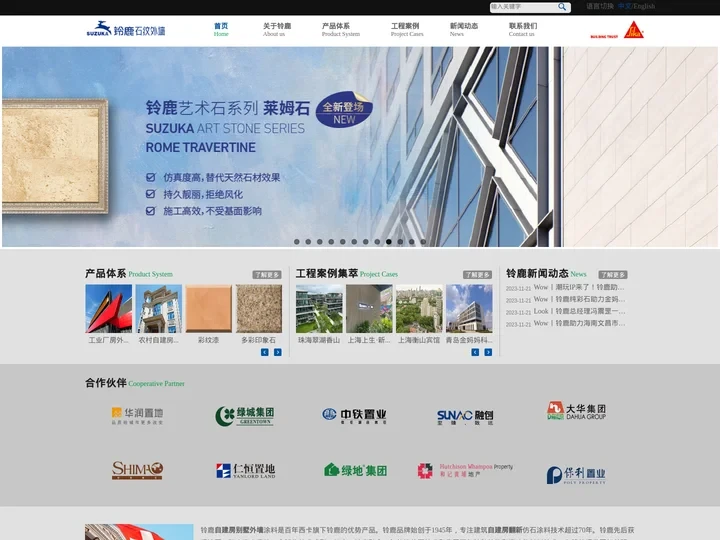The width and height of the screenshot is (720, 540).
Task: Click the 保利置业 Poly Property logo
Action: [x=576, y=475]
